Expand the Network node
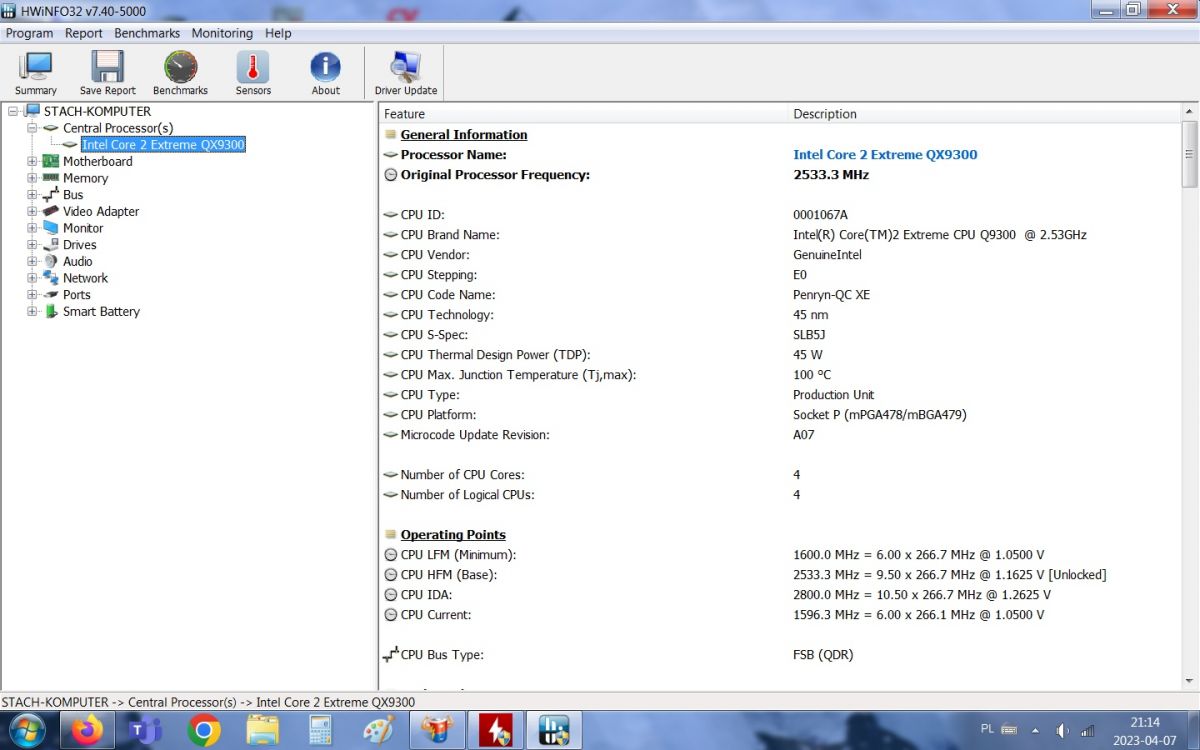The height and width of the screenshot is (750, 1200). (x=32, y=278)
